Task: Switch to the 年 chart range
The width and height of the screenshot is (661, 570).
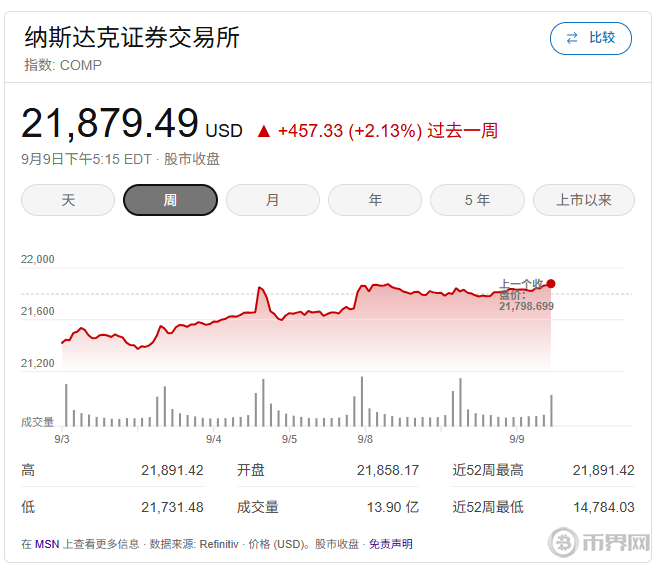Action: [x=375, y=200]
